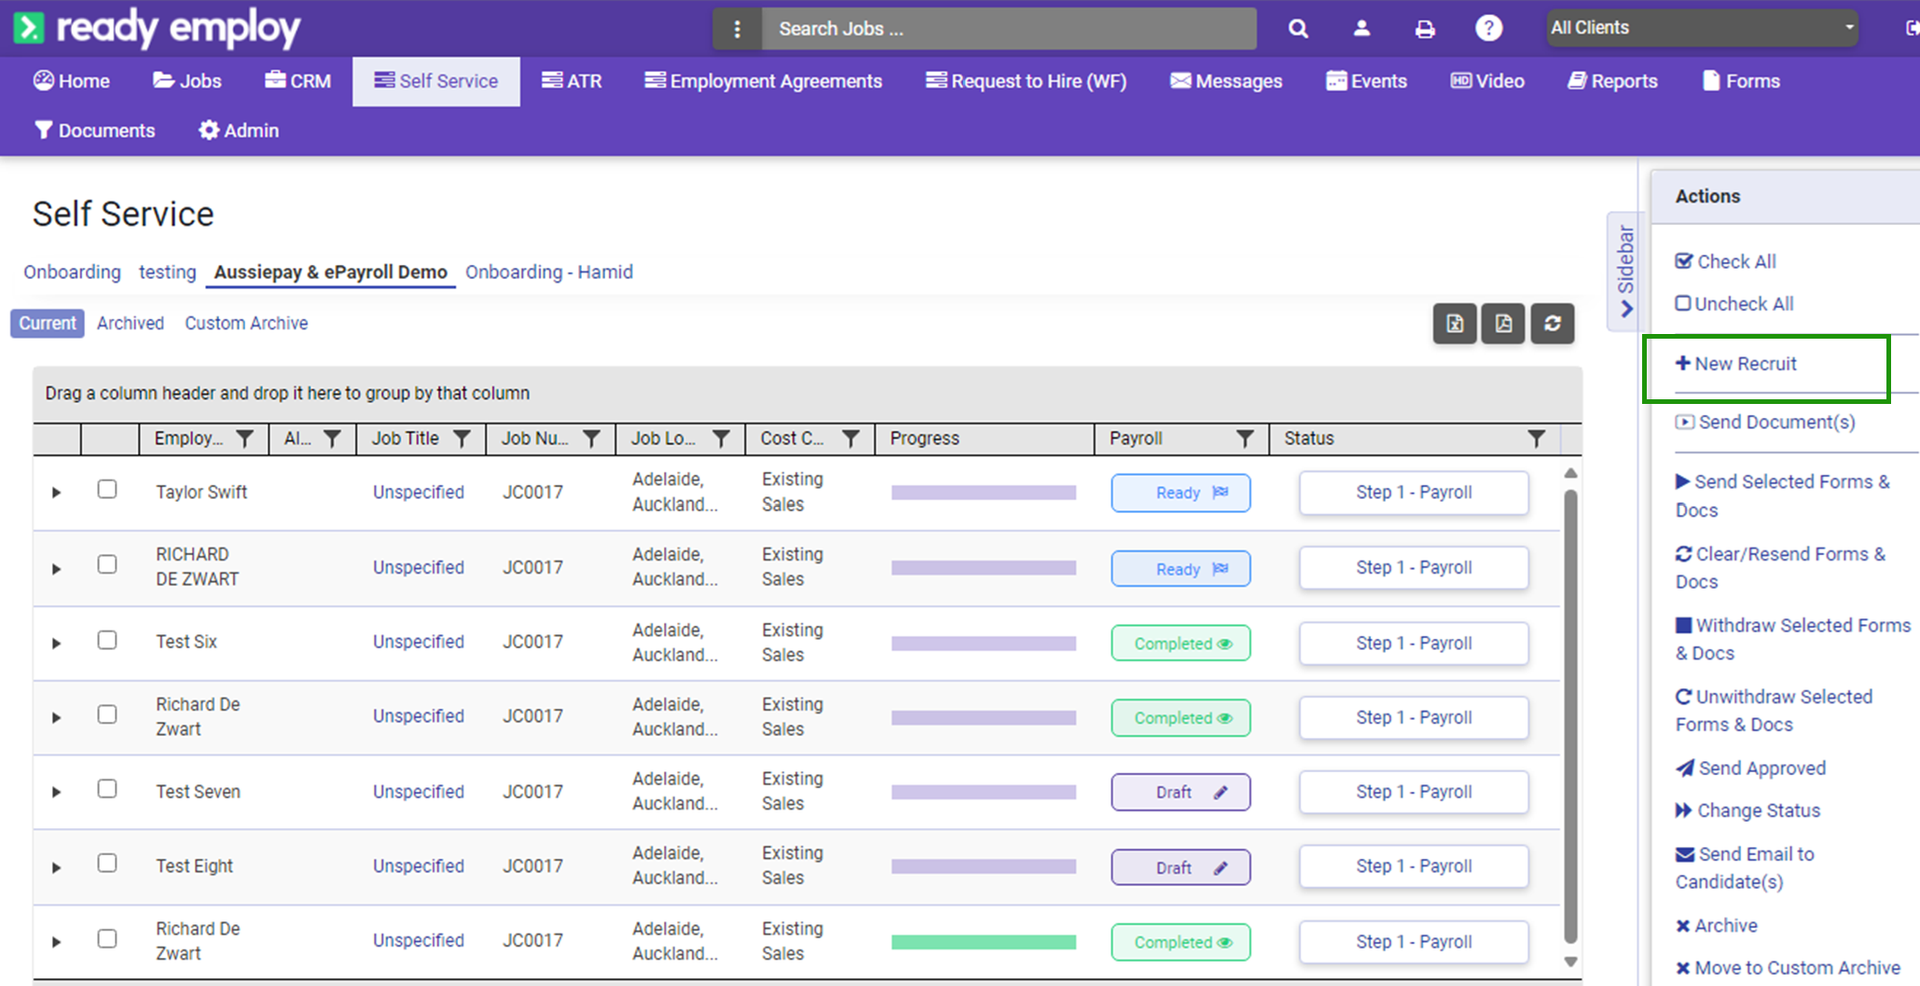Filter the Employee column
This screenshot has height=986, width=1920.
pos(245,439)
